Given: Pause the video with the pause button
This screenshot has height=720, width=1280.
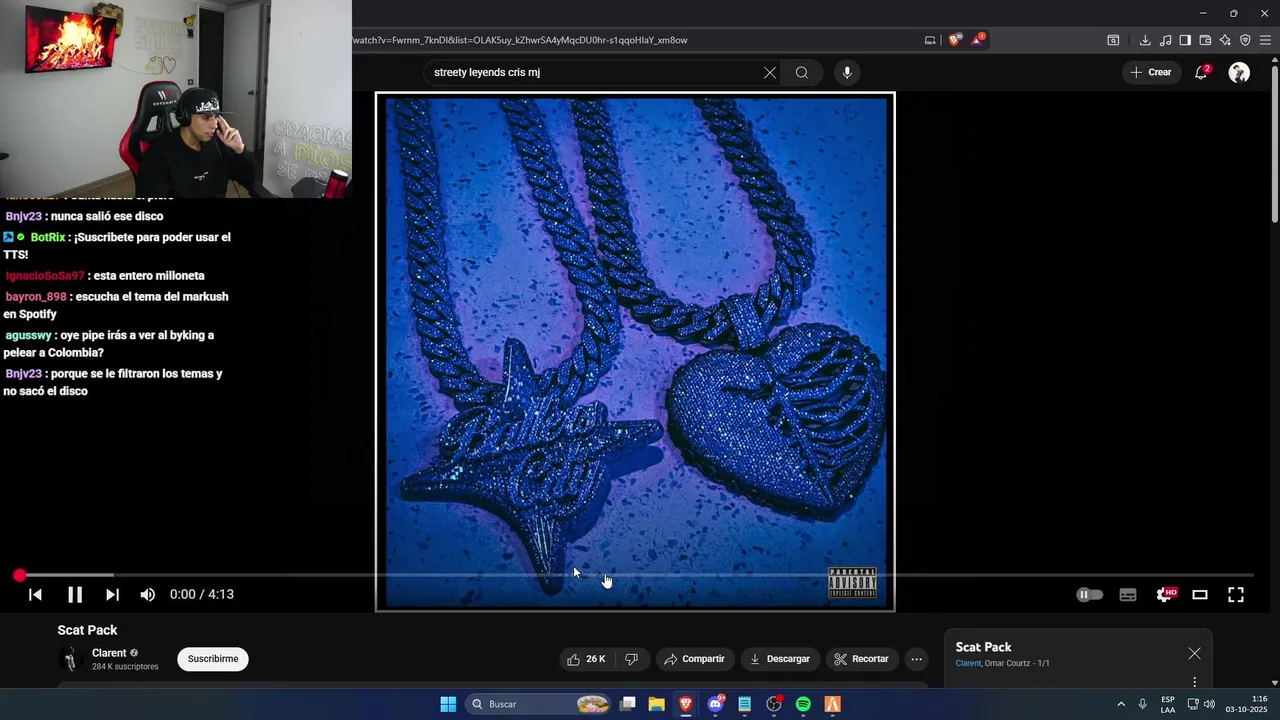Looking at the screenshot, I should point(75,594).
